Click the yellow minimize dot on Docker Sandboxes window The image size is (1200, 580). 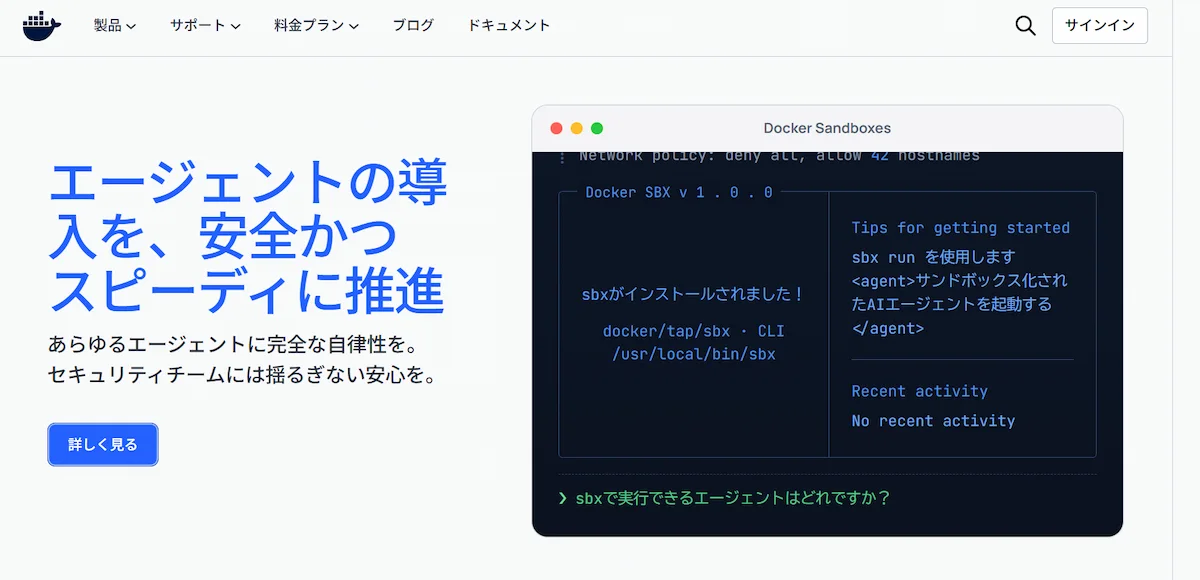[577, 128]
